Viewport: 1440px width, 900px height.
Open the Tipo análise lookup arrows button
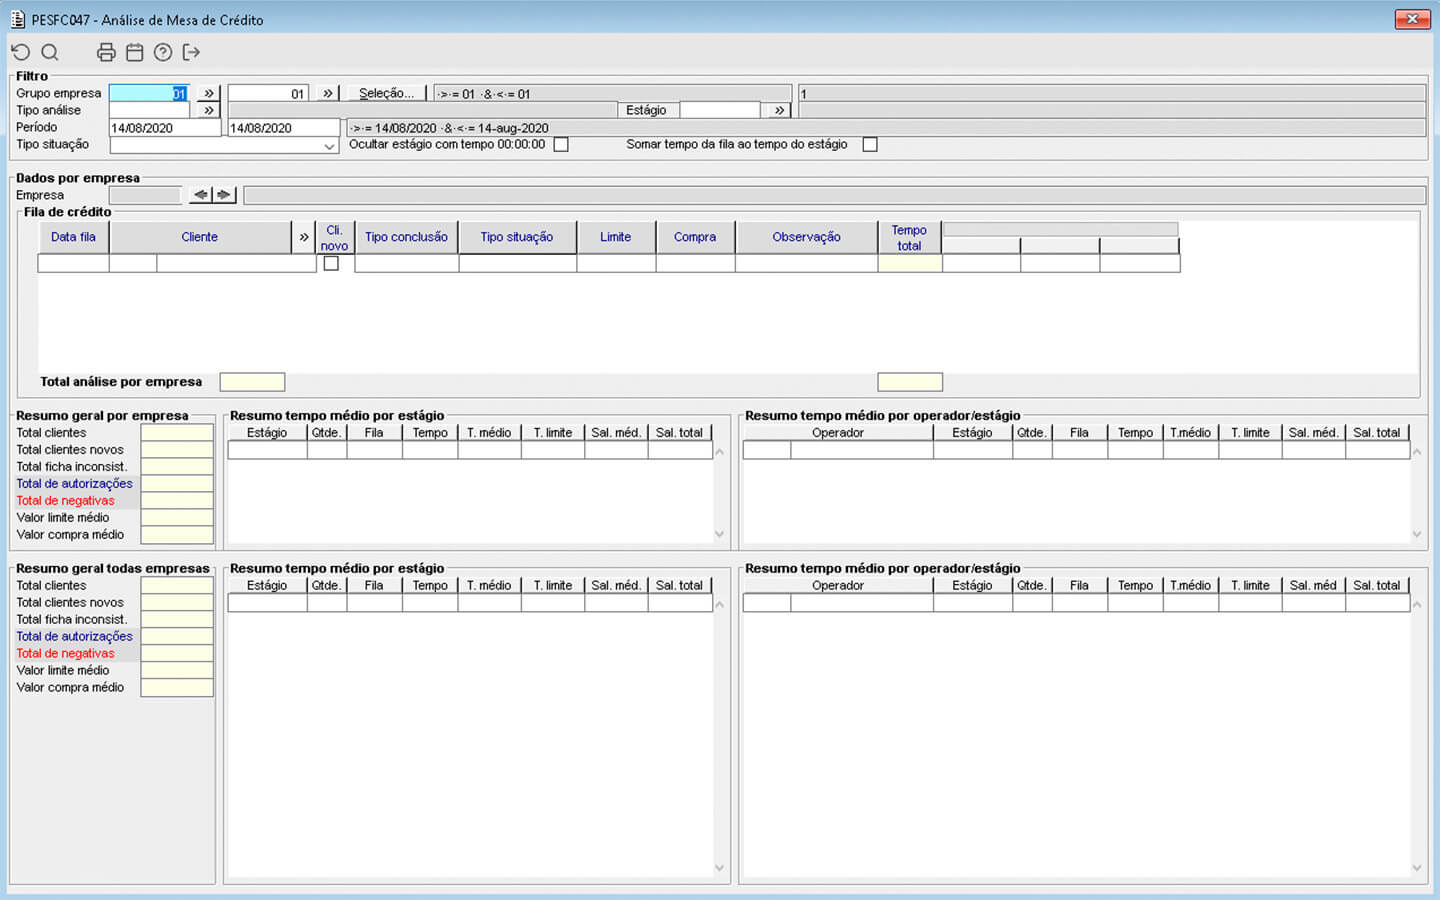(208, 110)
